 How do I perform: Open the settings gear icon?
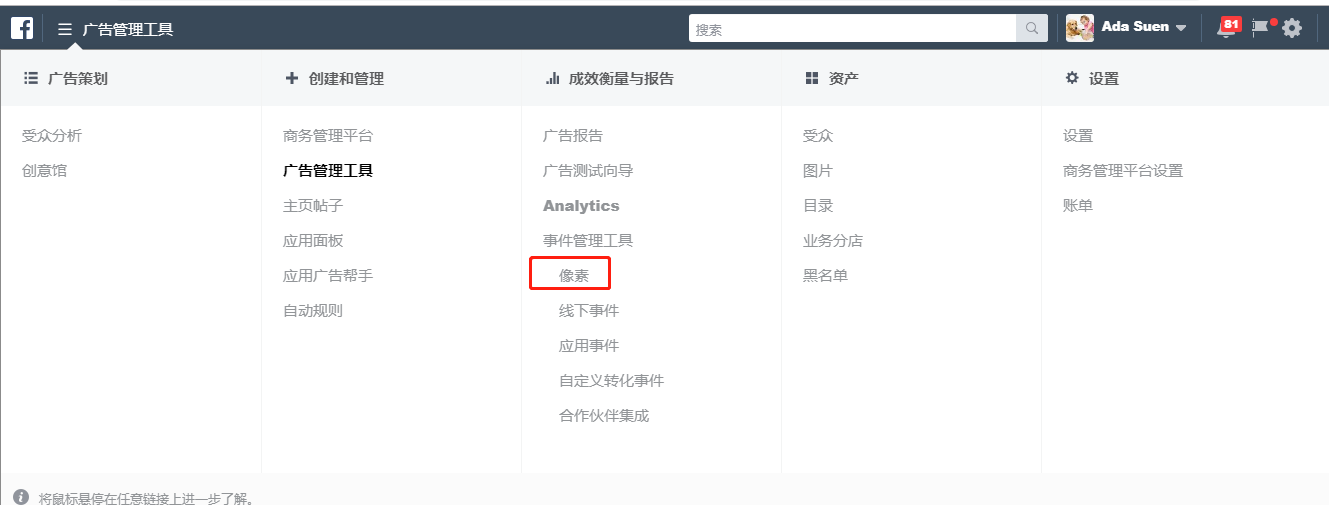point(1292,28)
